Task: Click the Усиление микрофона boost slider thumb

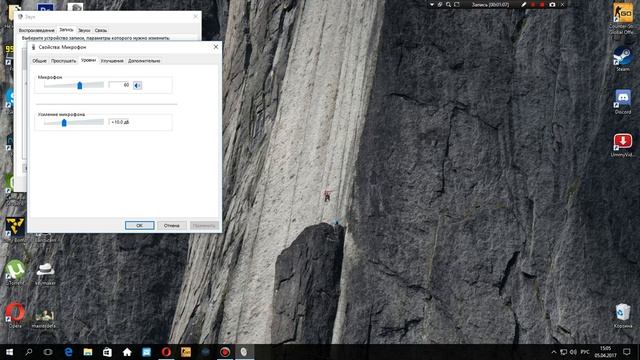Action: [64, 122]
